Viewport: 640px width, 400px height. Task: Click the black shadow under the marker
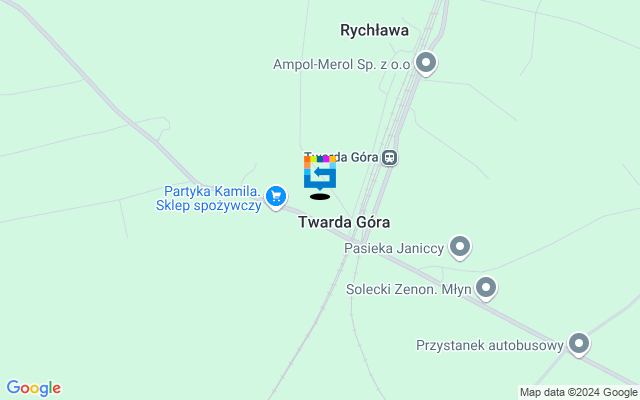click(320, 197)
